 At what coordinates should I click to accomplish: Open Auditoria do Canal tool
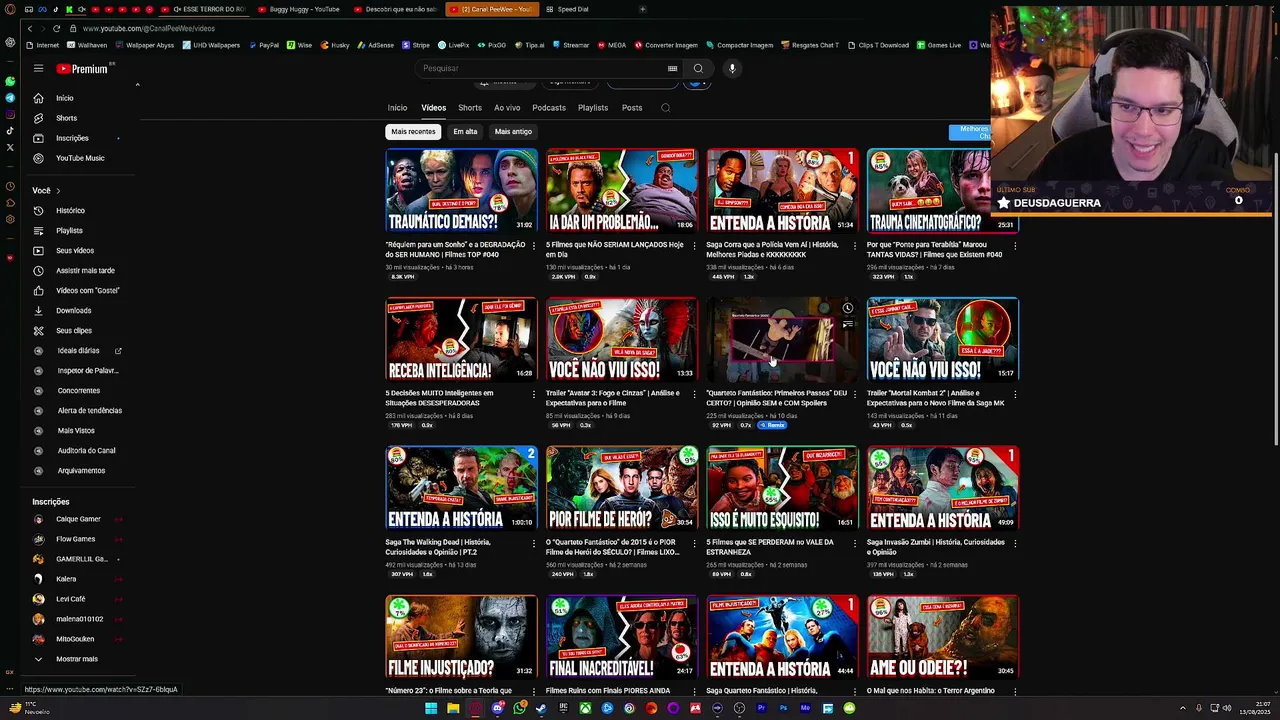[85, 451]
